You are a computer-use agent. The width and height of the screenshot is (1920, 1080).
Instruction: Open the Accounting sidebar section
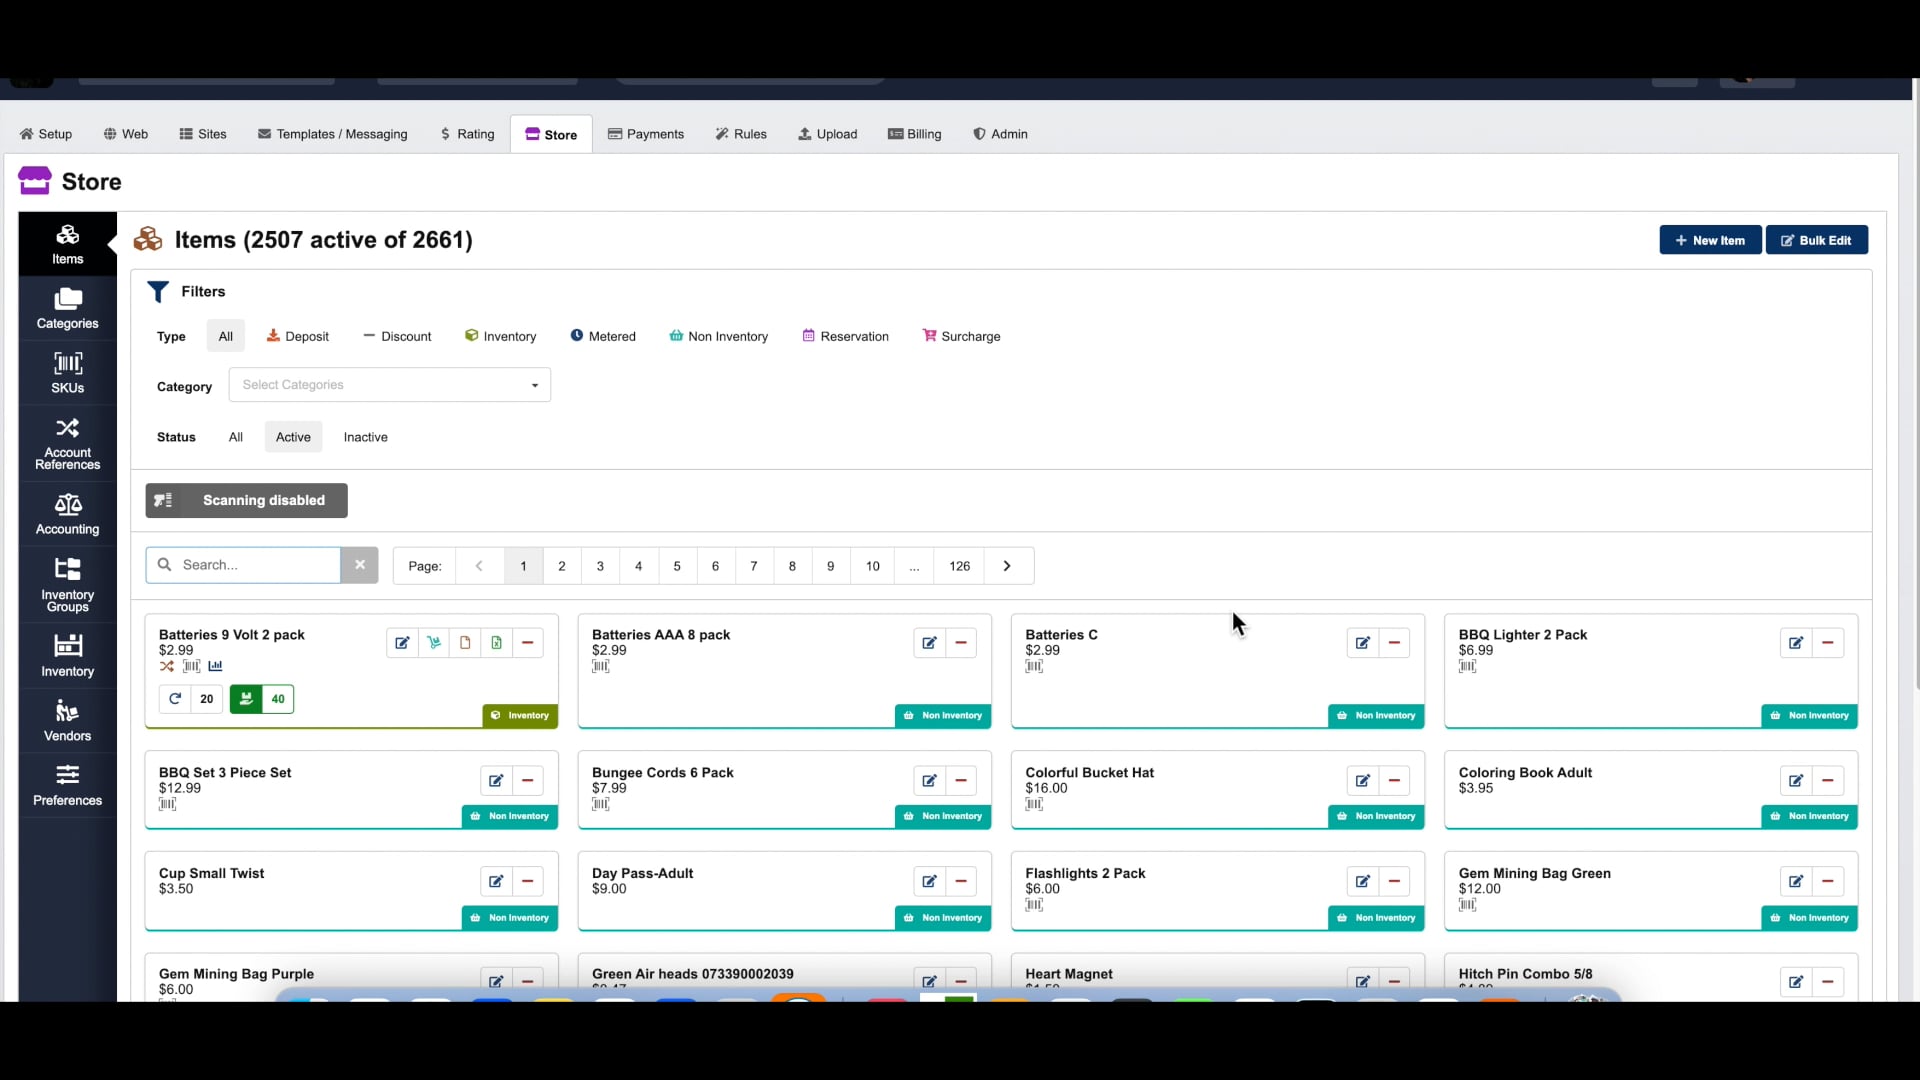(x=67, y=514)
